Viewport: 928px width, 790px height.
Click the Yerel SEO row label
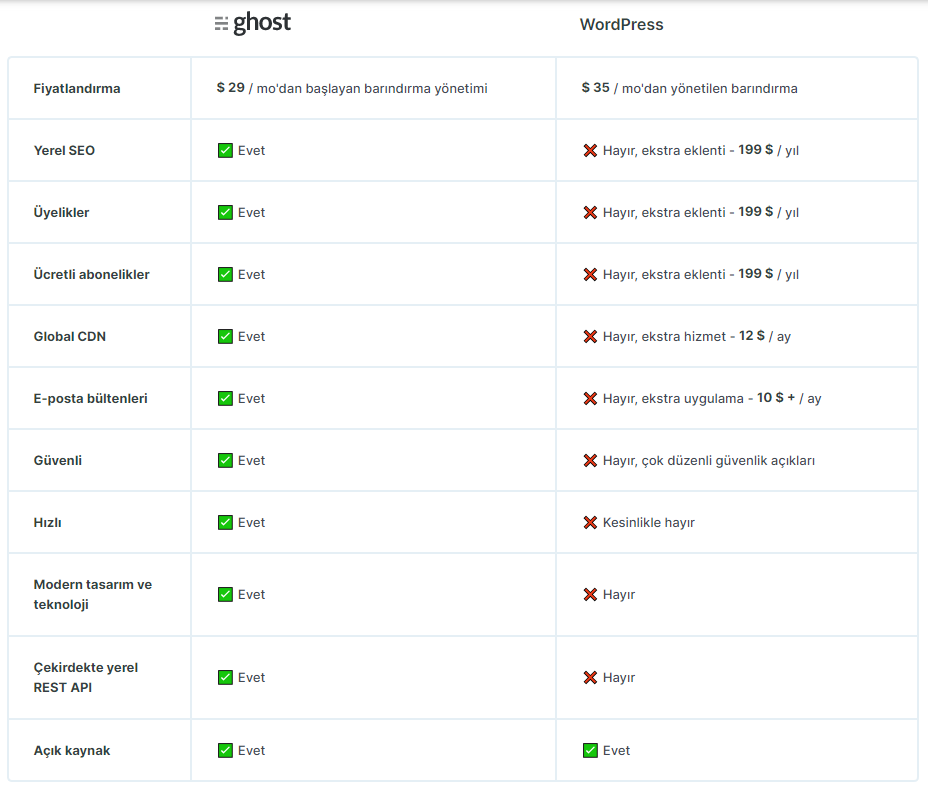64,150
